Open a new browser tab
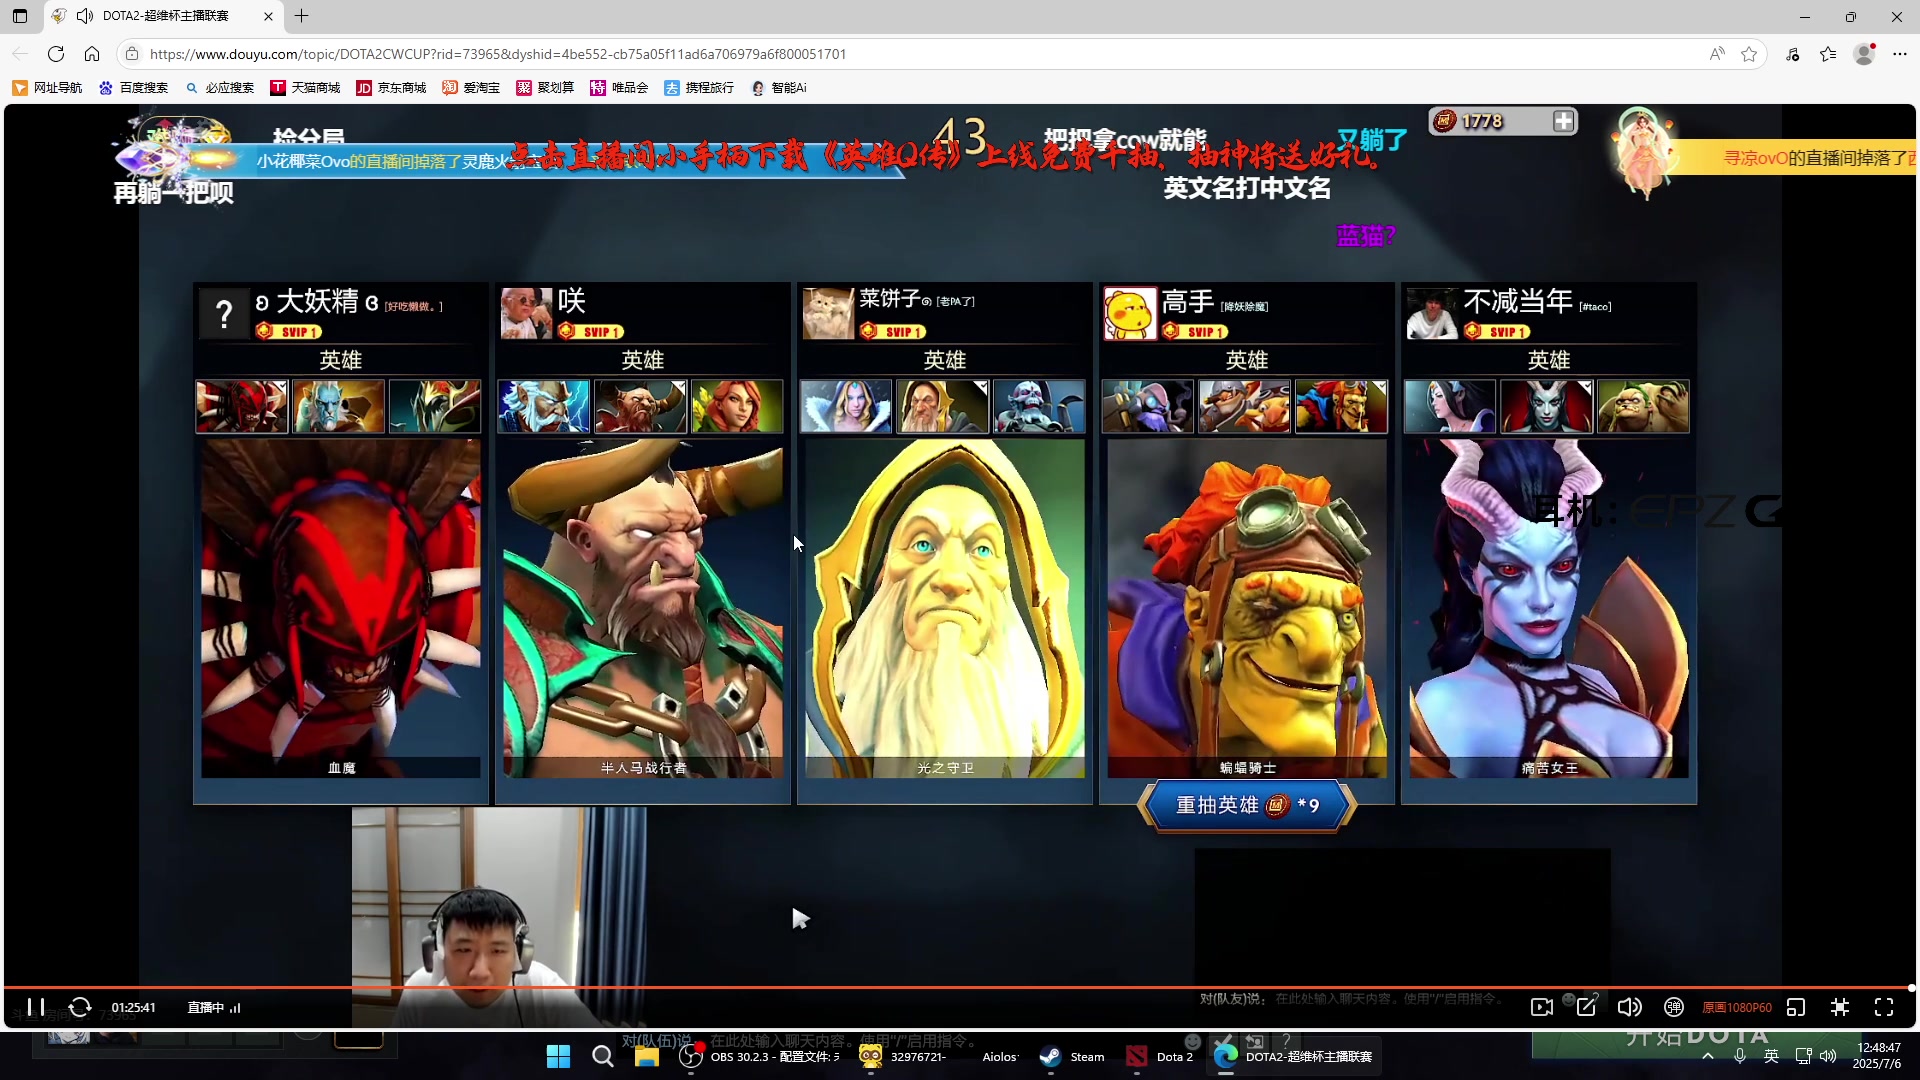 [x=301, y=16]
